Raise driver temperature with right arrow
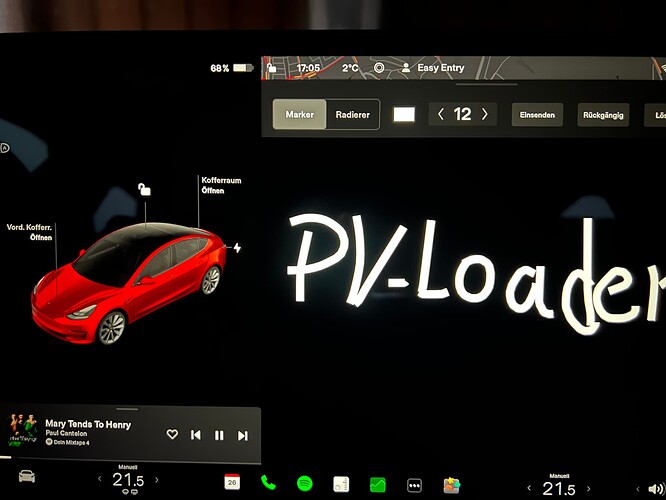The height and width of the screenshot is (500, 666). coord(157,480)
